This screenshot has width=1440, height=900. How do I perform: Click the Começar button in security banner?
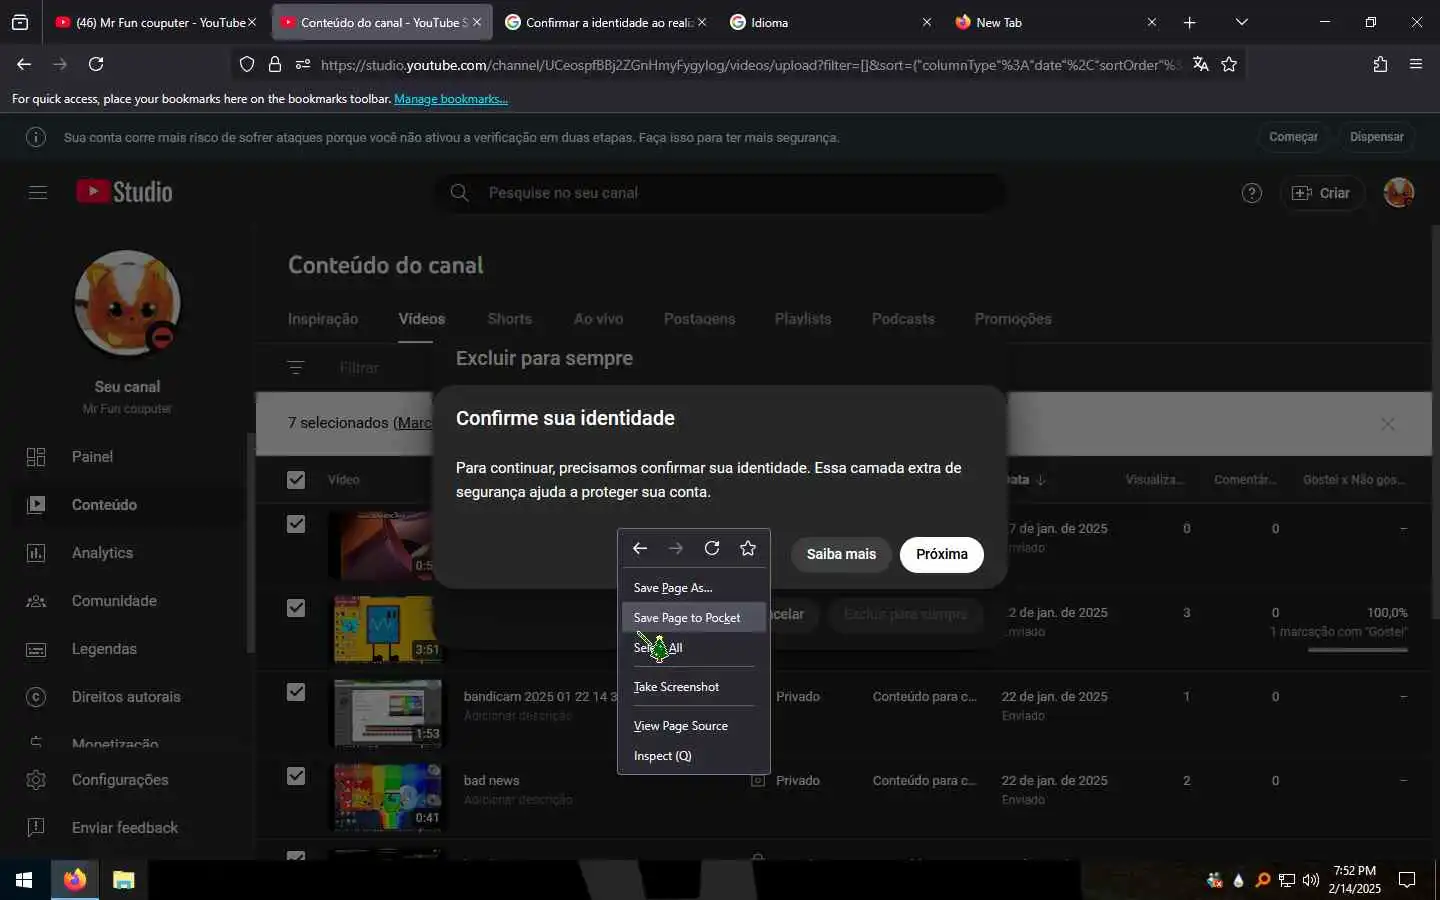coord(1293,137)
